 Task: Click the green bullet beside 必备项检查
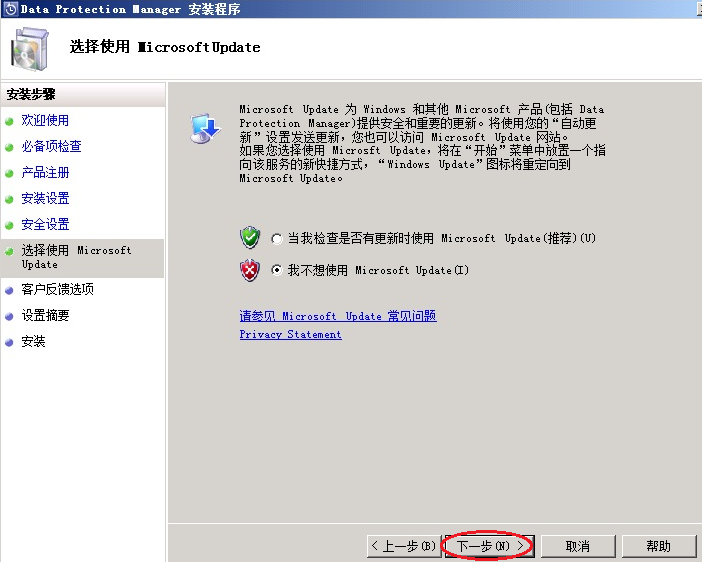[x=9, y=147]
